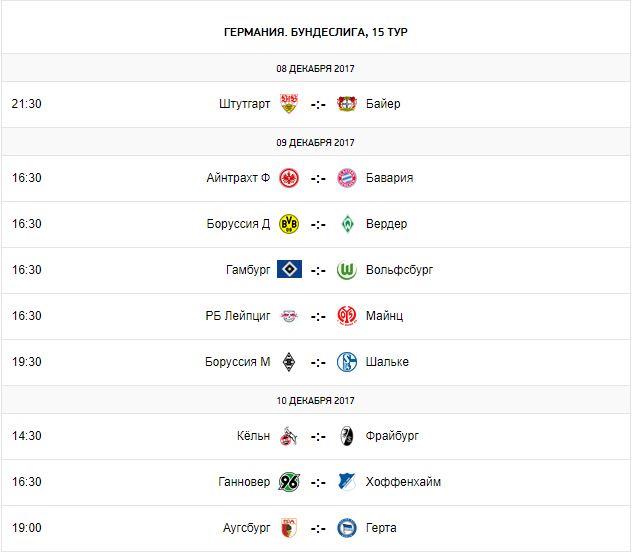Click the Stuttgart club logo
This screenshot has width=633, height=556.
[x=289, y=104]
